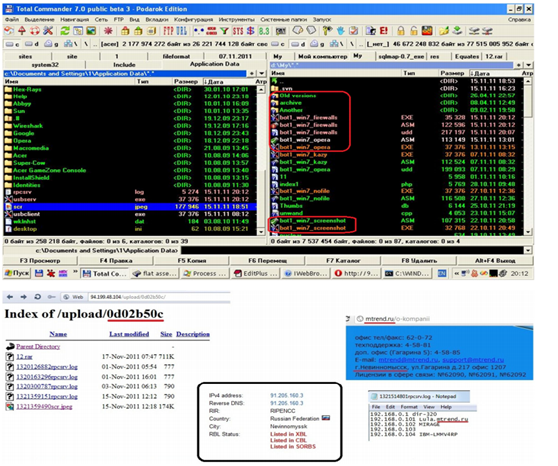The image size is (558, 466).
Task: Click F5 Копия button
Action: [192, 261]
